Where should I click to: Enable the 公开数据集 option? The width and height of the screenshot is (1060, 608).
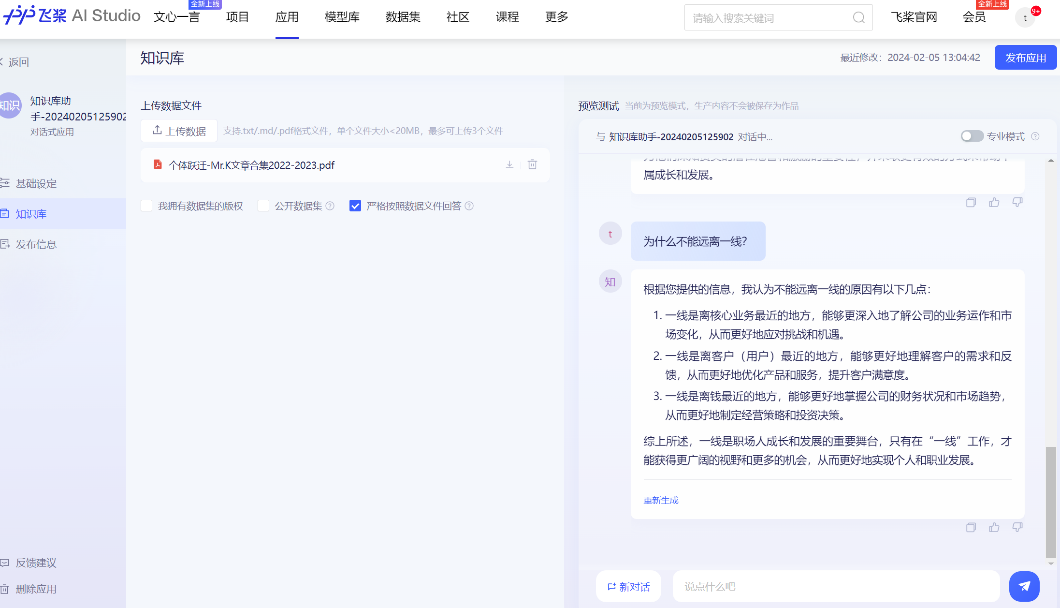(262, 204)
